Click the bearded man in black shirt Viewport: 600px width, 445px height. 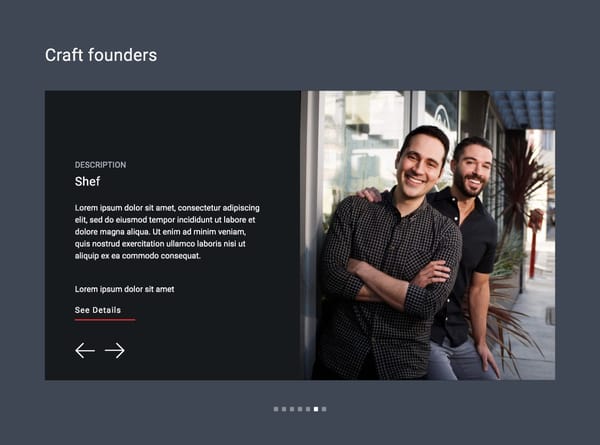pyautogui.click(x=469, y=253)
